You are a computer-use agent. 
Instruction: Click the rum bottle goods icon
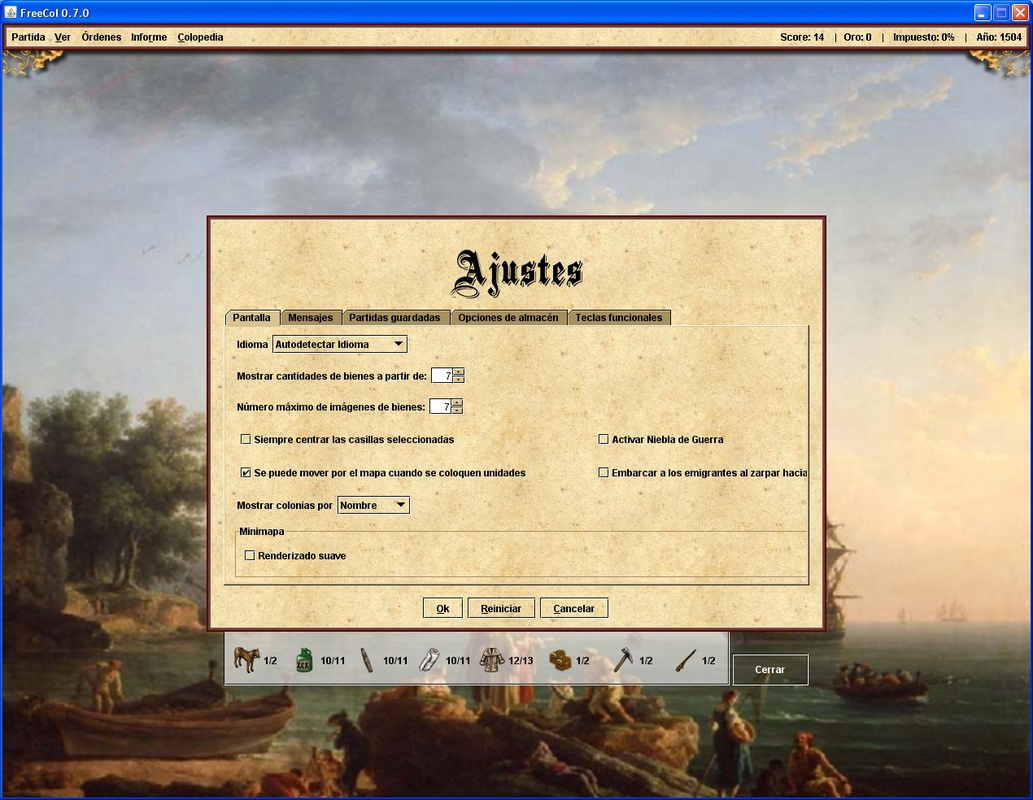304,660
